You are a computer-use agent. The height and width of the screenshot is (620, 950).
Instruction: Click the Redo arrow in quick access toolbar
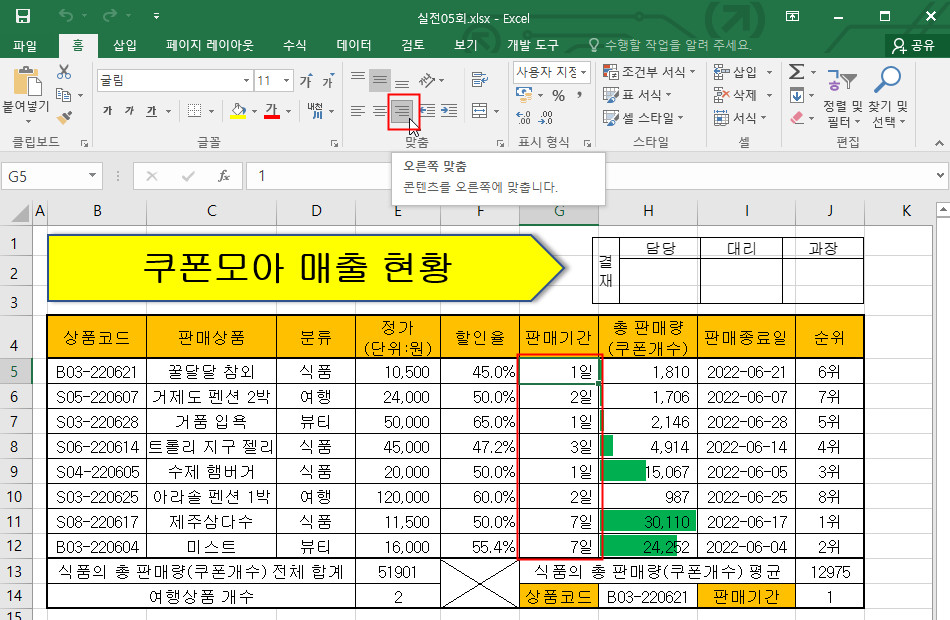(110, 16)
